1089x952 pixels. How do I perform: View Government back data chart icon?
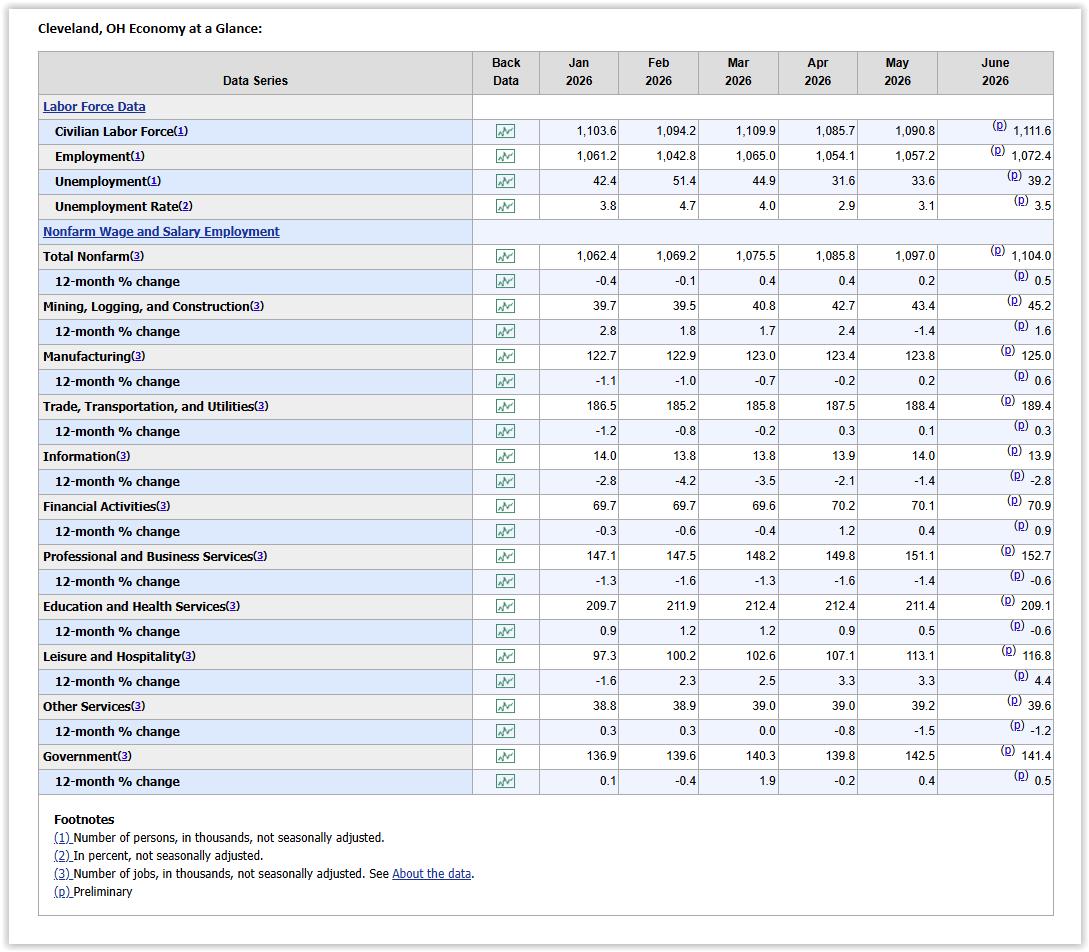[x=505, y=756]
